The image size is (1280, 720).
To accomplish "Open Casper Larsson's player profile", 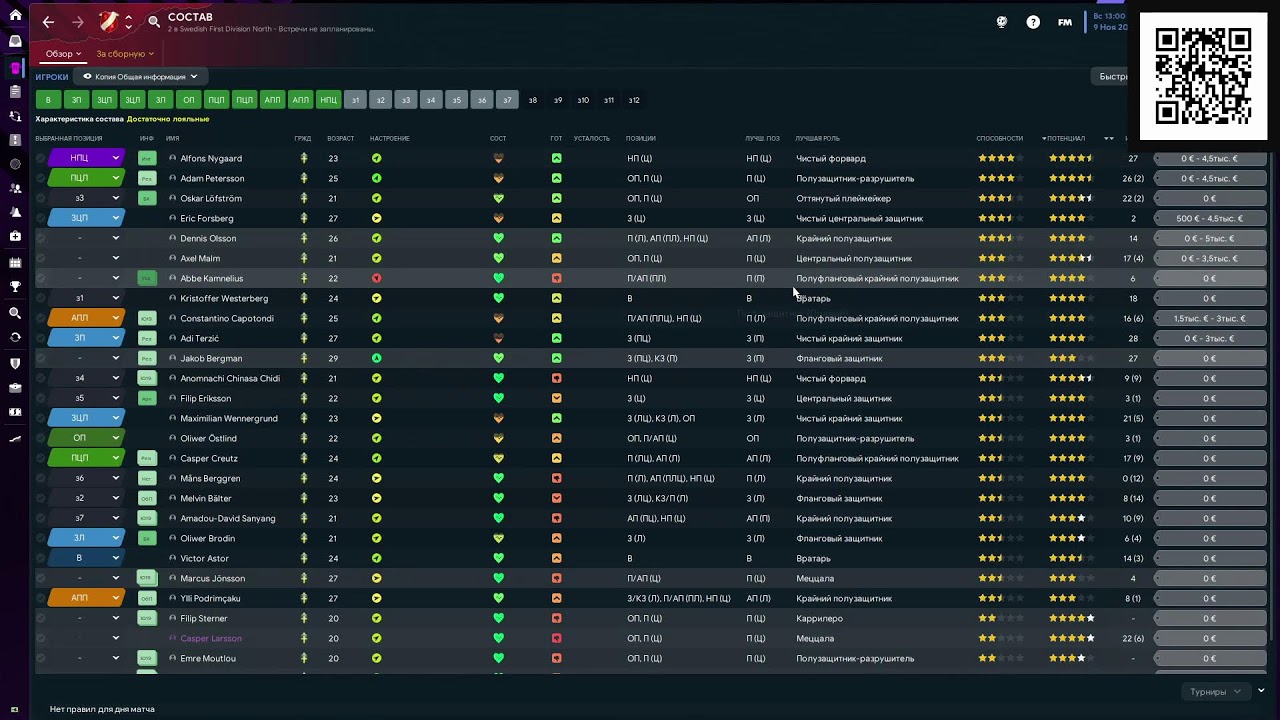I will click(211, 638).
